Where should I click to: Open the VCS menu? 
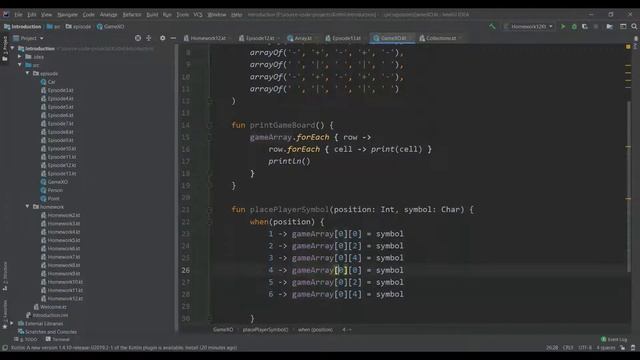click(x=198, y=15)
